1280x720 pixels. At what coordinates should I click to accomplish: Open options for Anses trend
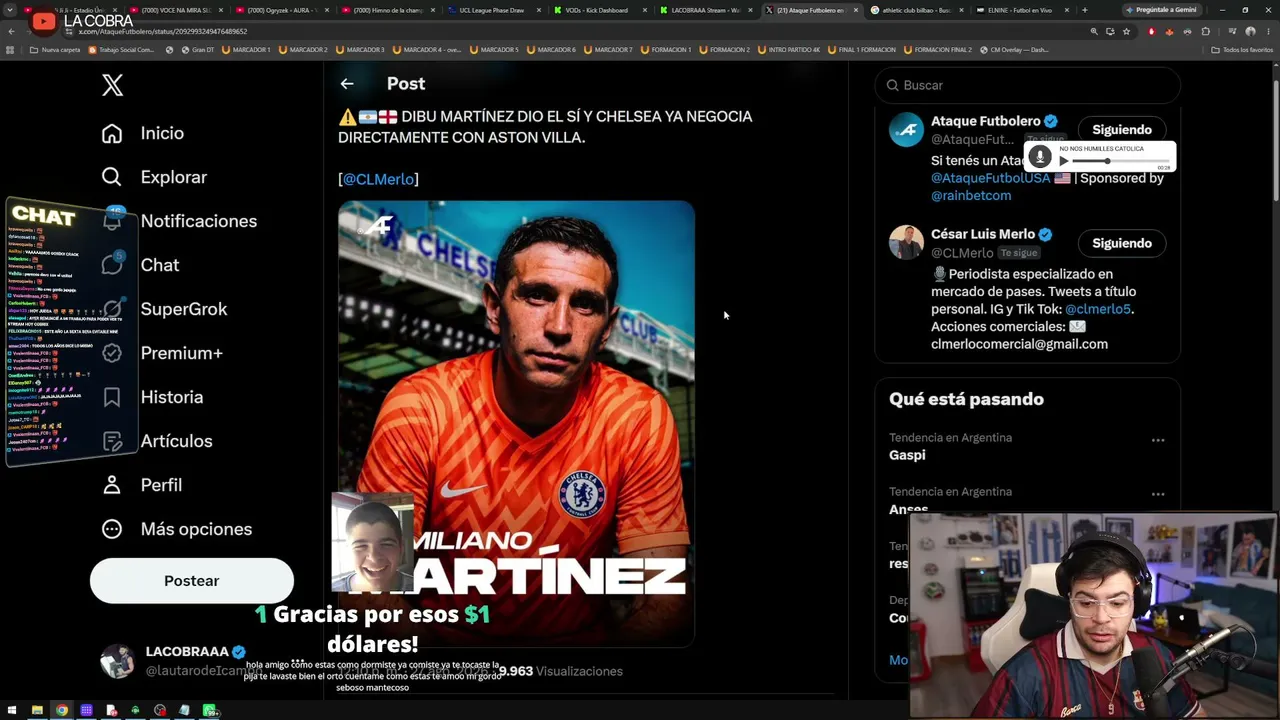tap(1158, 494)
